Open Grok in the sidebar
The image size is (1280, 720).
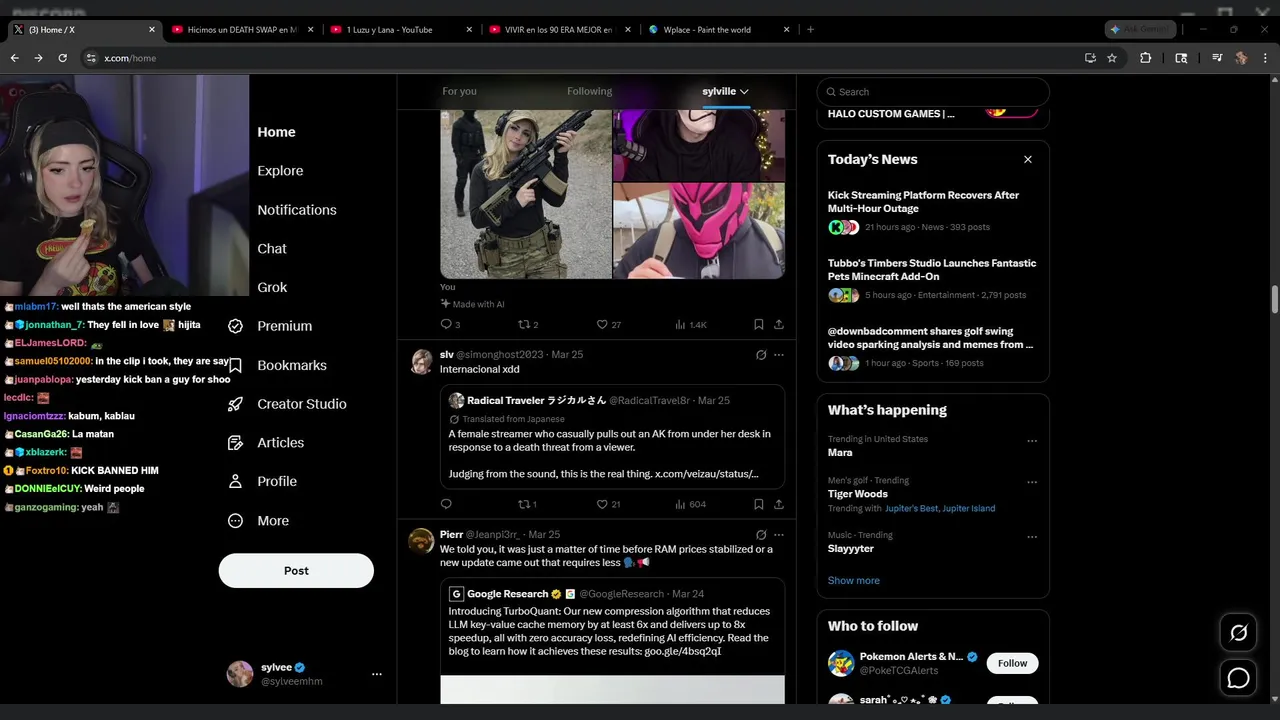click(x=272, y=287)
